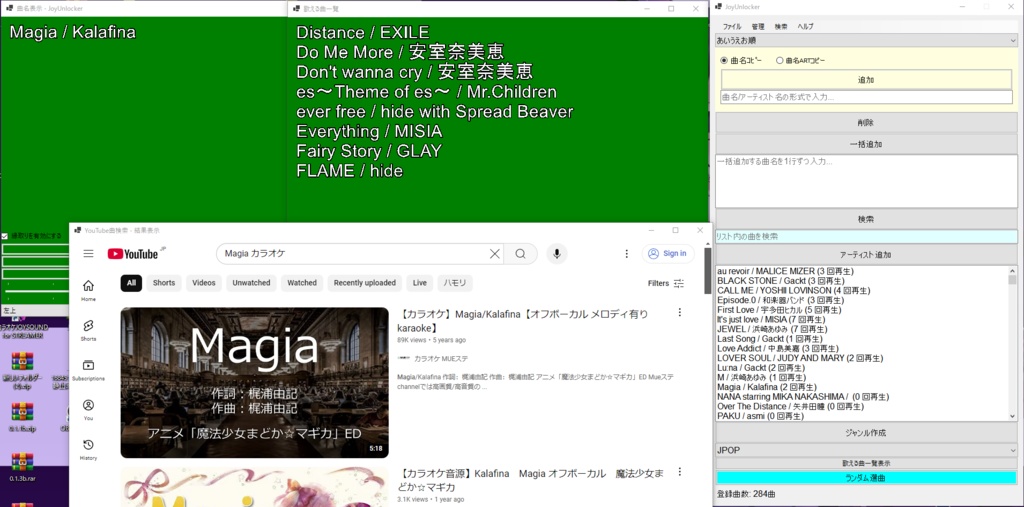Open more options for the カラオケ音源 Kalafina video
This screenshot has width=1024, height=507.
click(679, 472)
